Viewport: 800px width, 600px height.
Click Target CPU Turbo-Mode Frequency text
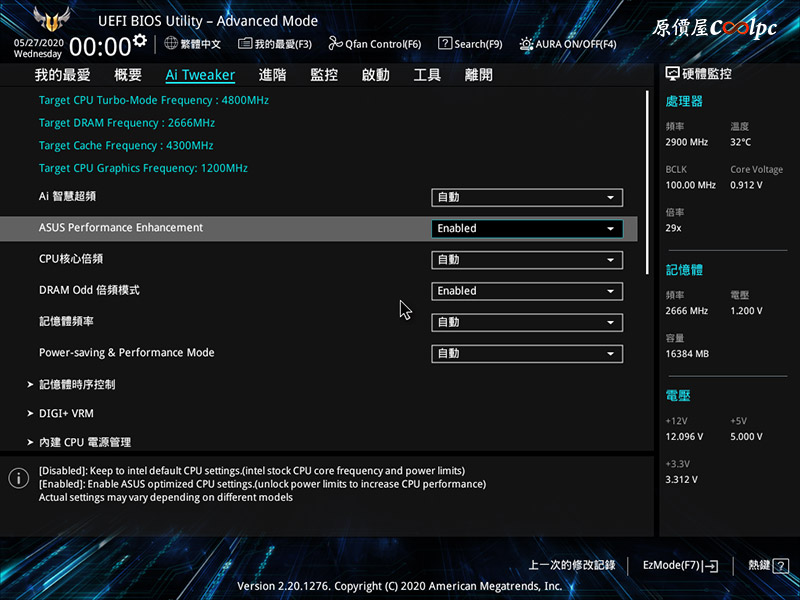(154, 100)
